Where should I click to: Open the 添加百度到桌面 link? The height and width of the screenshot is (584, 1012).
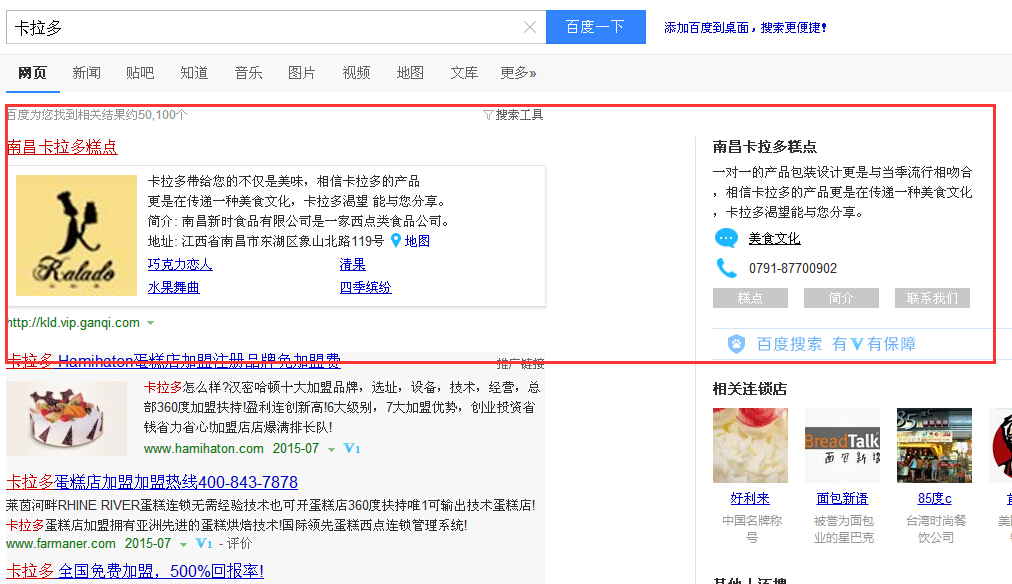[x=745, y=28]
